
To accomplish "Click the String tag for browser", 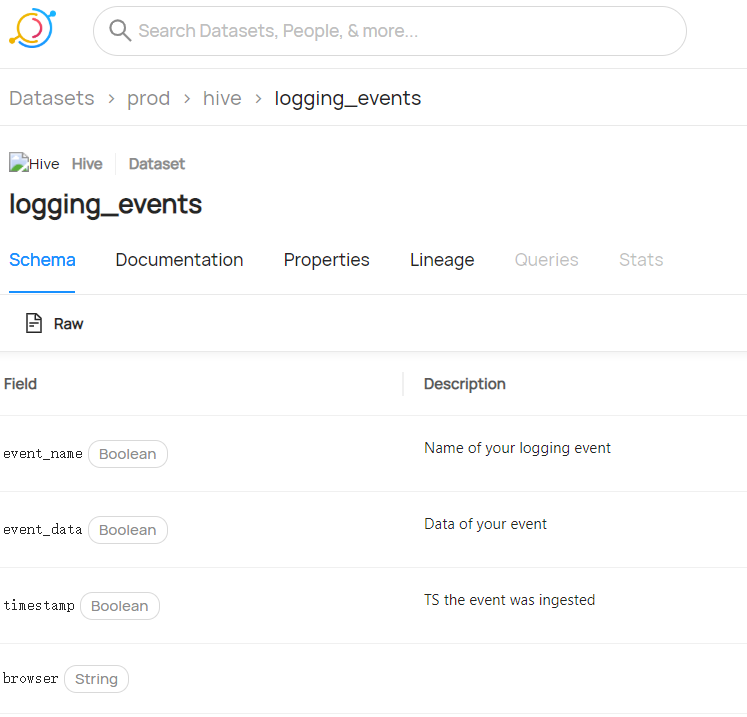I will pos(96,679).
